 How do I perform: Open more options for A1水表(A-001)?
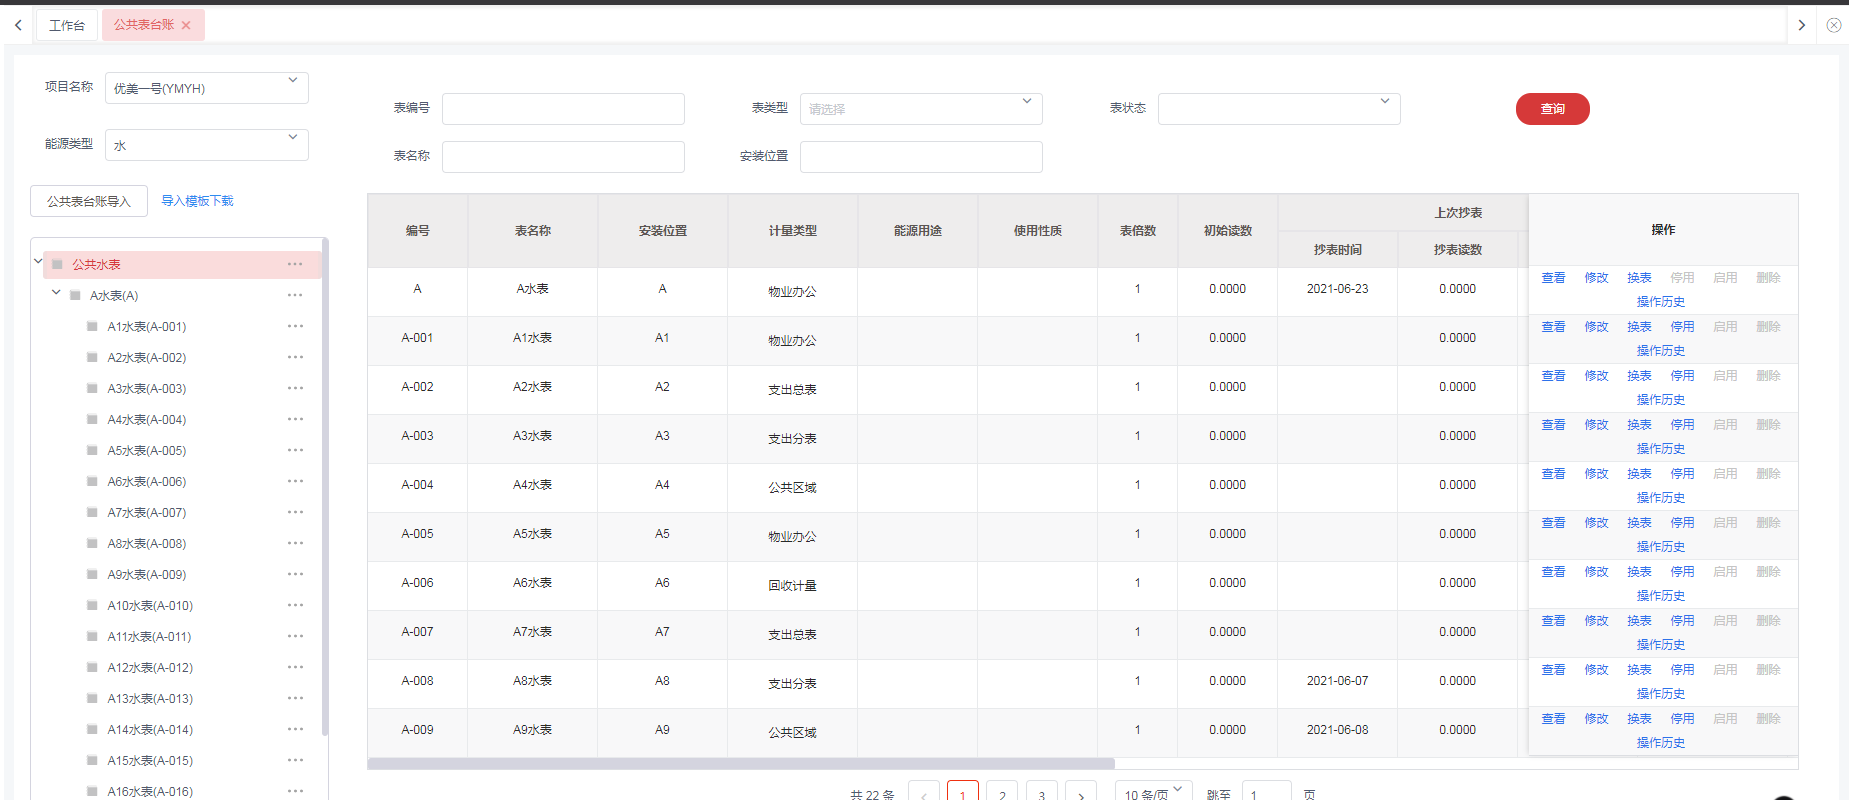click(x=295, y=326)
